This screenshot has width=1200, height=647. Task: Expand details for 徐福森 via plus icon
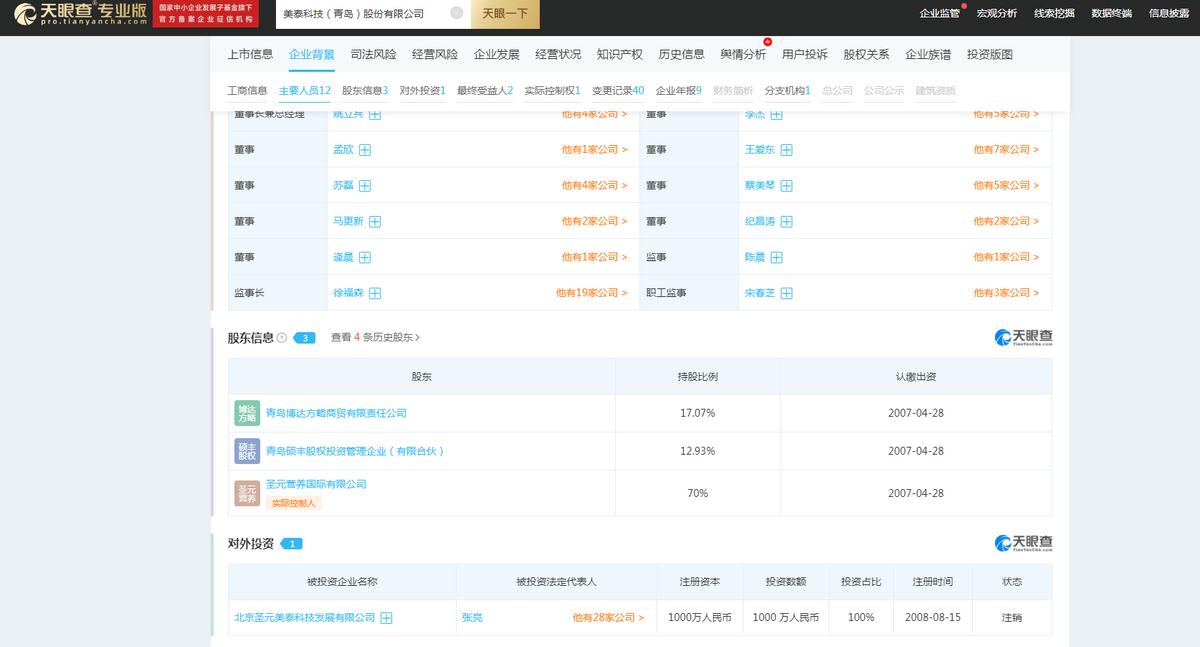[375, 293]
